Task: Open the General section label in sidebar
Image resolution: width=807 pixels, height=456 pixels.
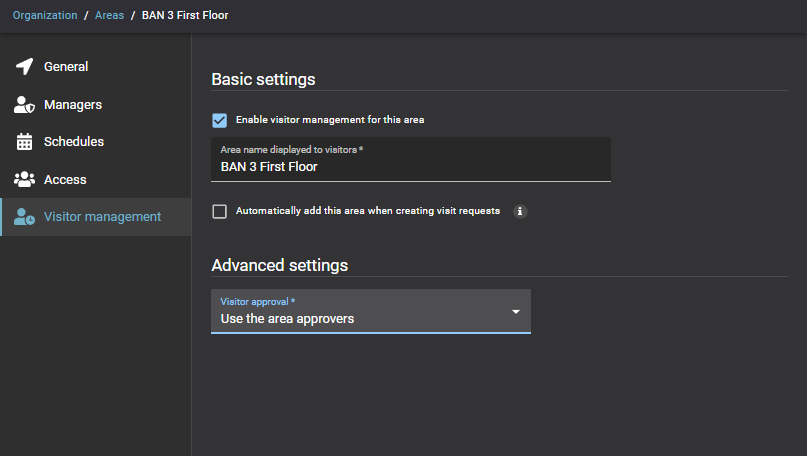Action: [66, 67]
